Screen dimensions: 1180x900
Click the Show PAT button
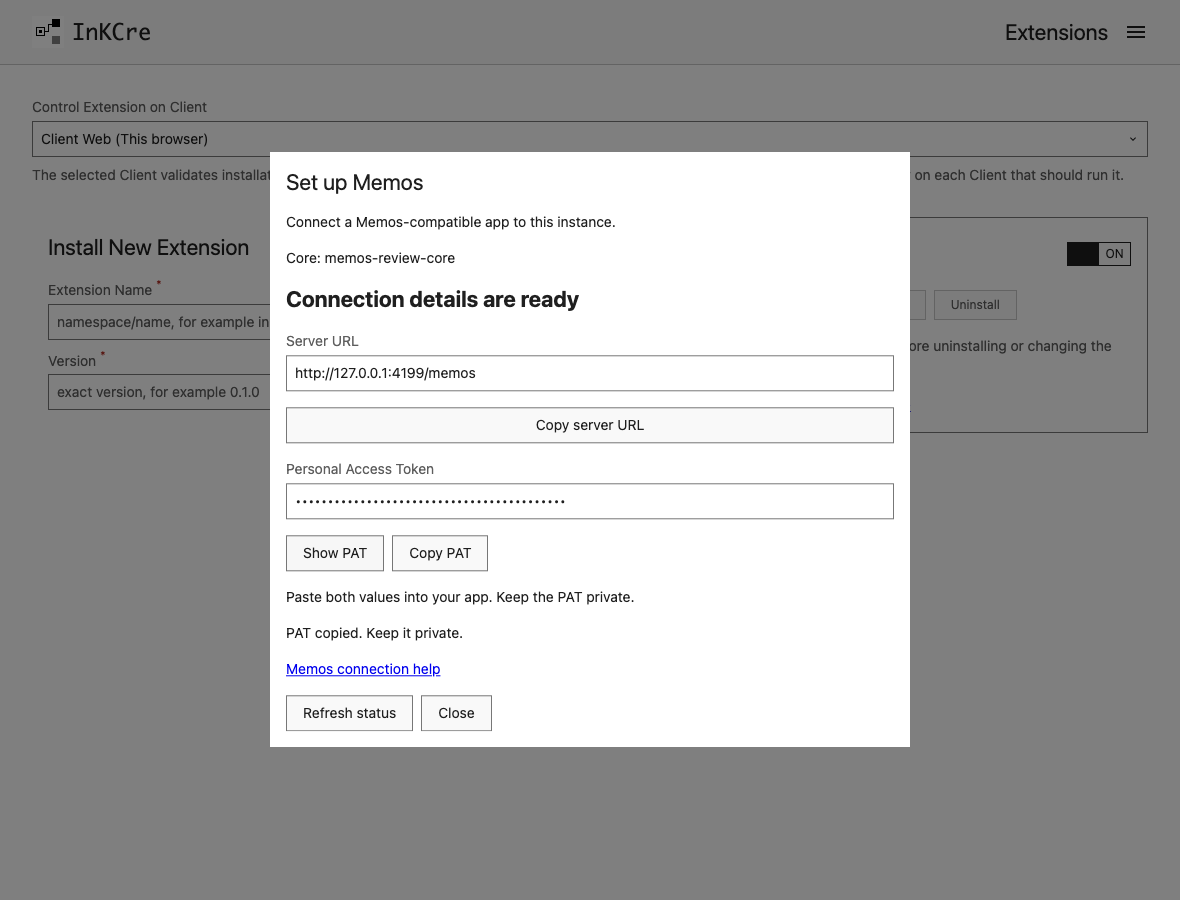pos(335,553)
